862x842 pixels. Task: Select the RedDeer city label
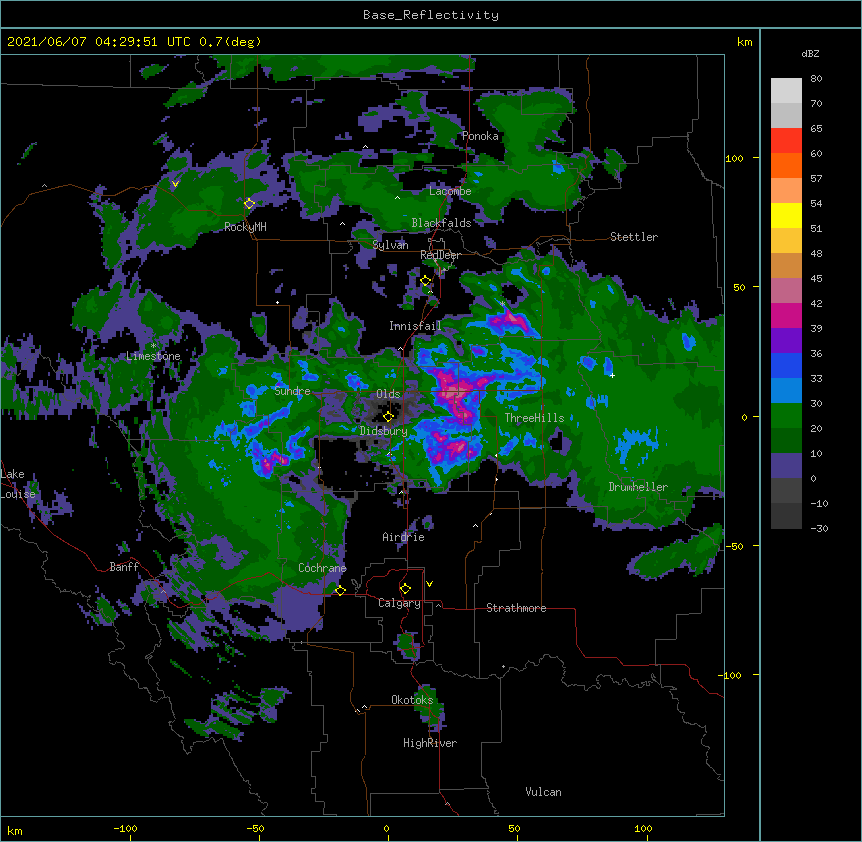[x=440, y=255]
